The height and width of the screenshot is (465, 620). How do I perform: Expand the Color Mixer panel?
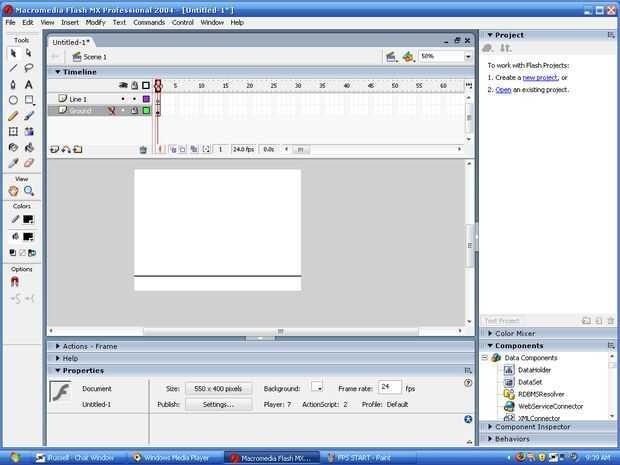tap(490, 333)
